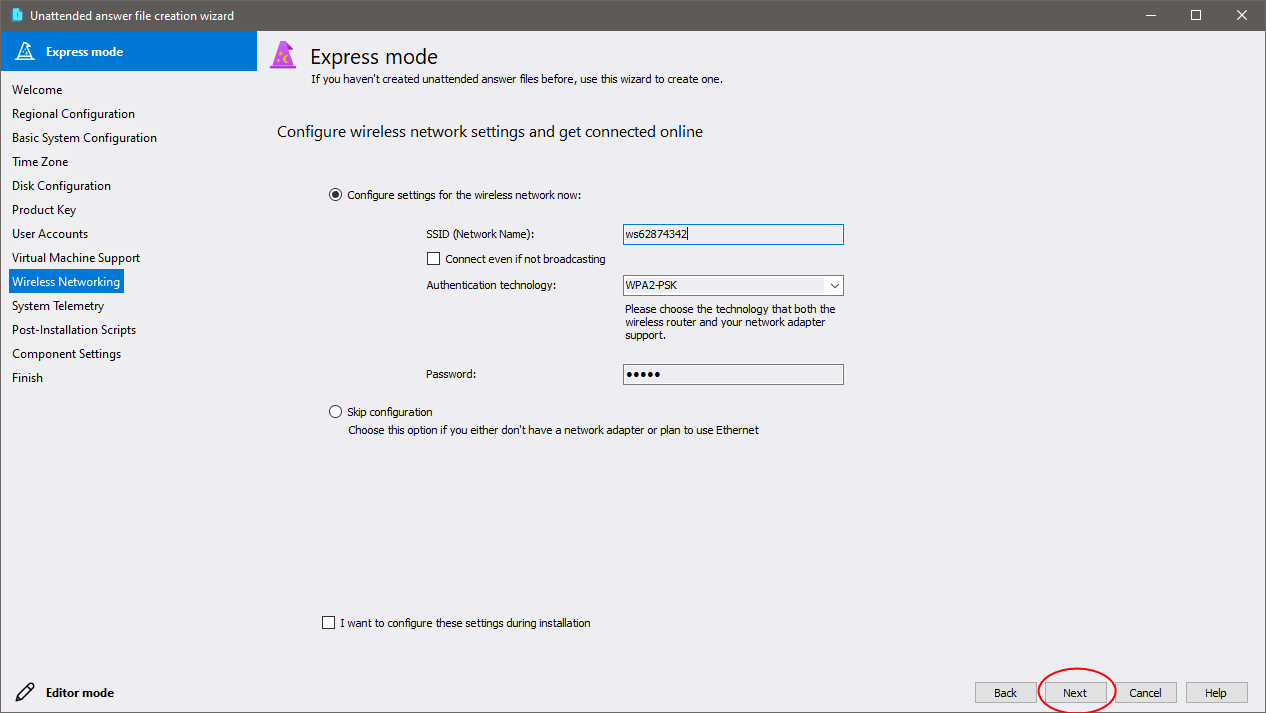Viewport: 1266px width, 713px height.
Task: Select the Express mode header tab
Action: pos(129,51)
